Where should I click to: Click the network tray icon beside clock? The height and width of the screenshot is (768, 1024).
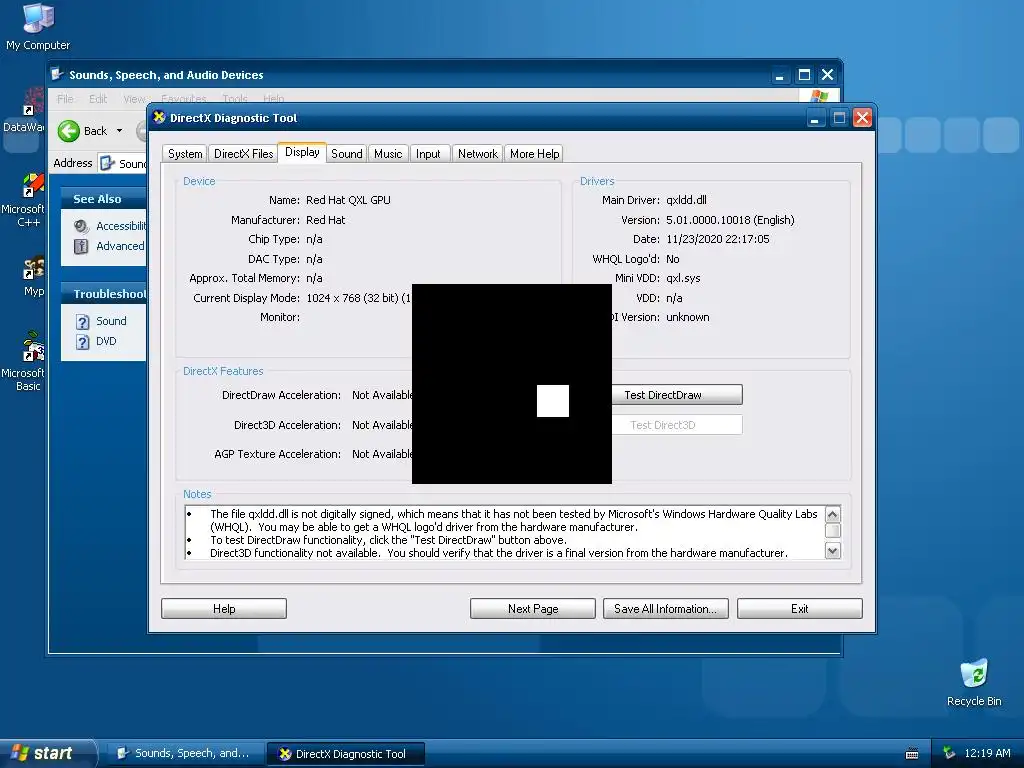coord(950,753)
